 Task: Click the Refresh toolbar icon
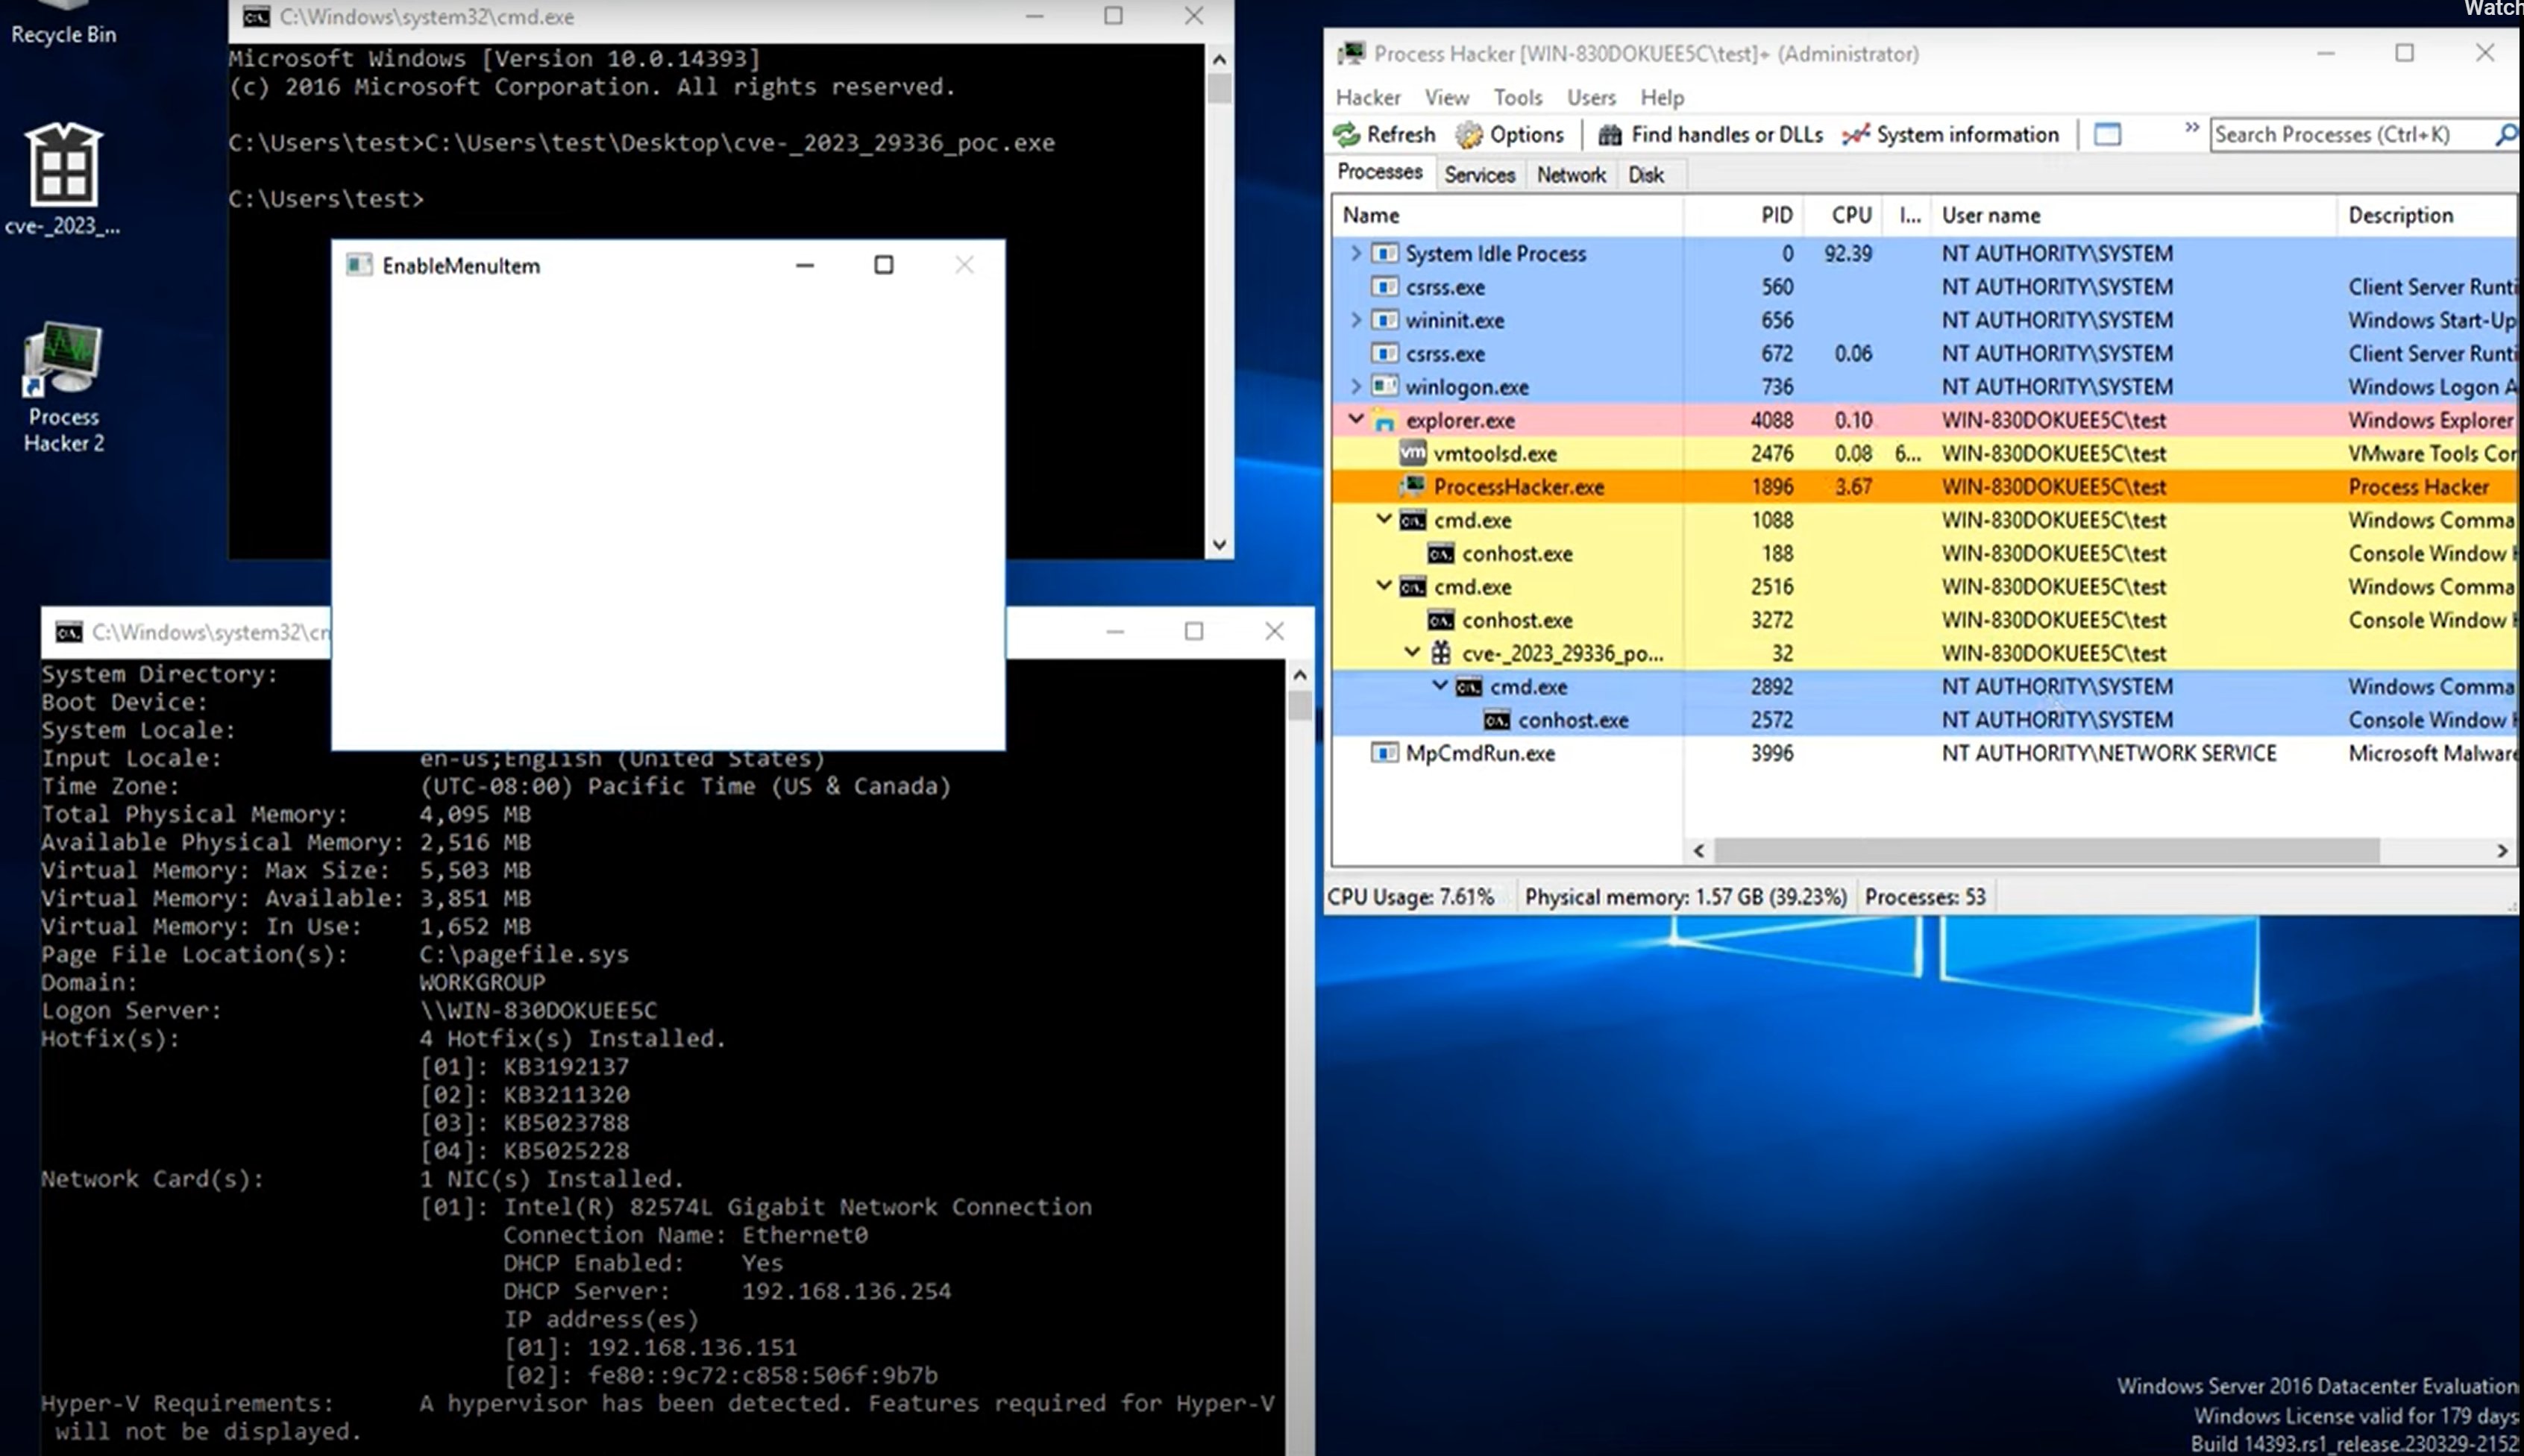click(x=1347, y=135)
